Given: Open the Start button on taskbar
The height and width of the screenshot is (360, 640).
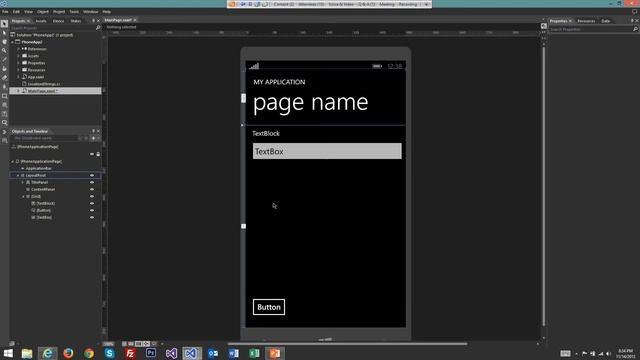Looking at the screenshot, I should point(8,353).
